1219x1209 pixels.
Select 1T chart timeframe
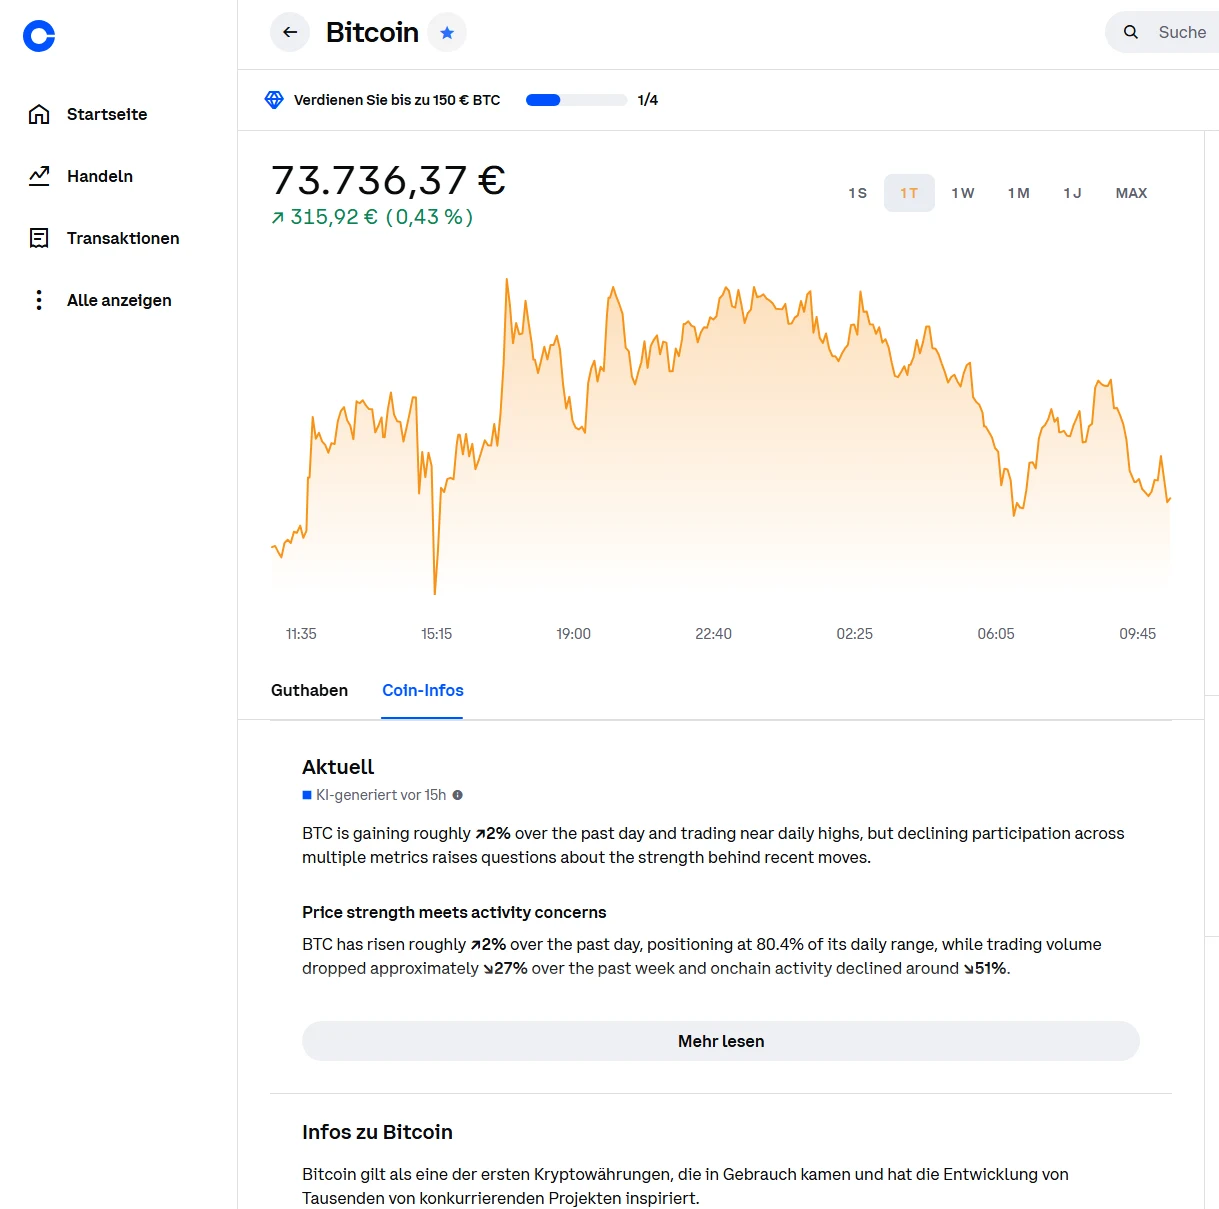909,193
